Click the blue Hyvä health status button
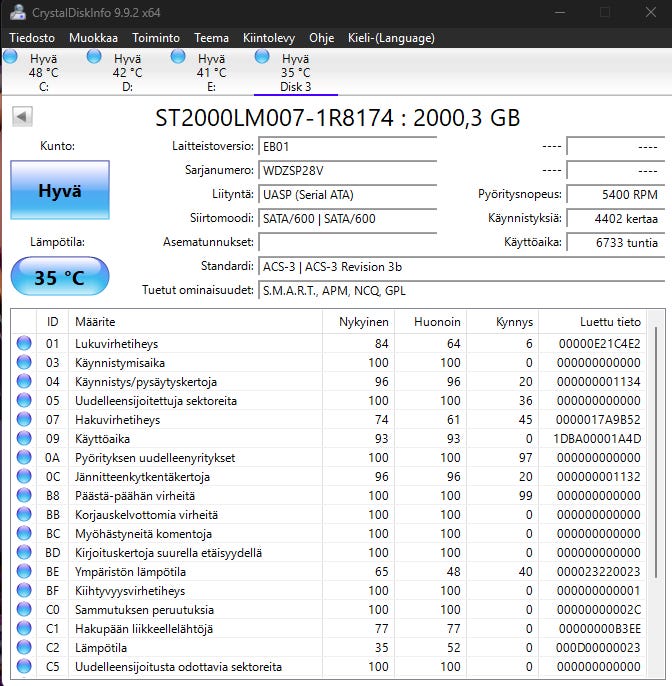Image resolution: width=672 pixels, height=686 pixels. [x=60, y=190]
